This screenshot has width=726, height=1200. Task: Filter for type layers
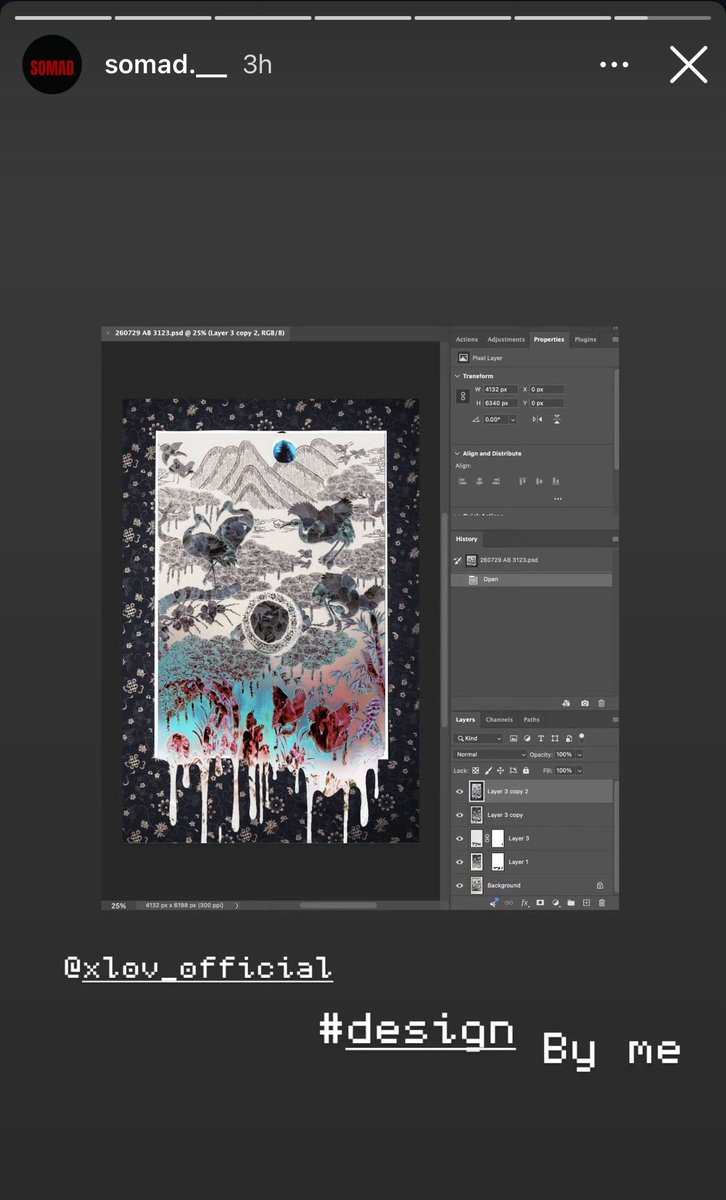tap(541, 738)
